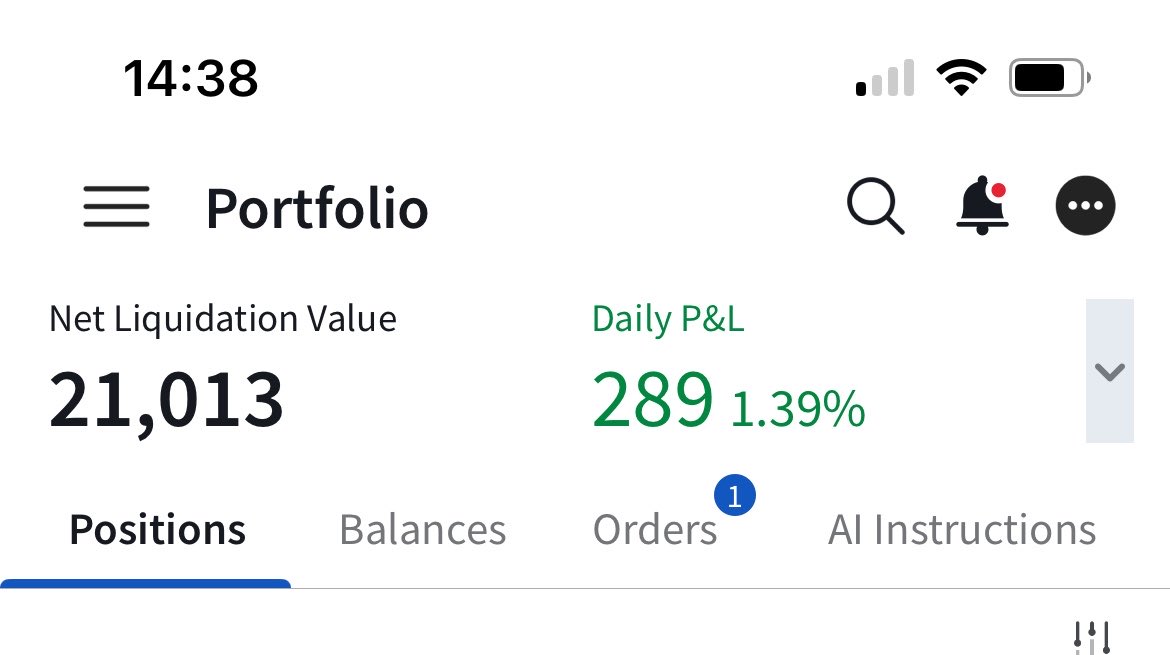Open the Orders tab
Image resolution: width=1170 pixels, height=655 pixels.
pyautogui.click(x=654, y=530)
